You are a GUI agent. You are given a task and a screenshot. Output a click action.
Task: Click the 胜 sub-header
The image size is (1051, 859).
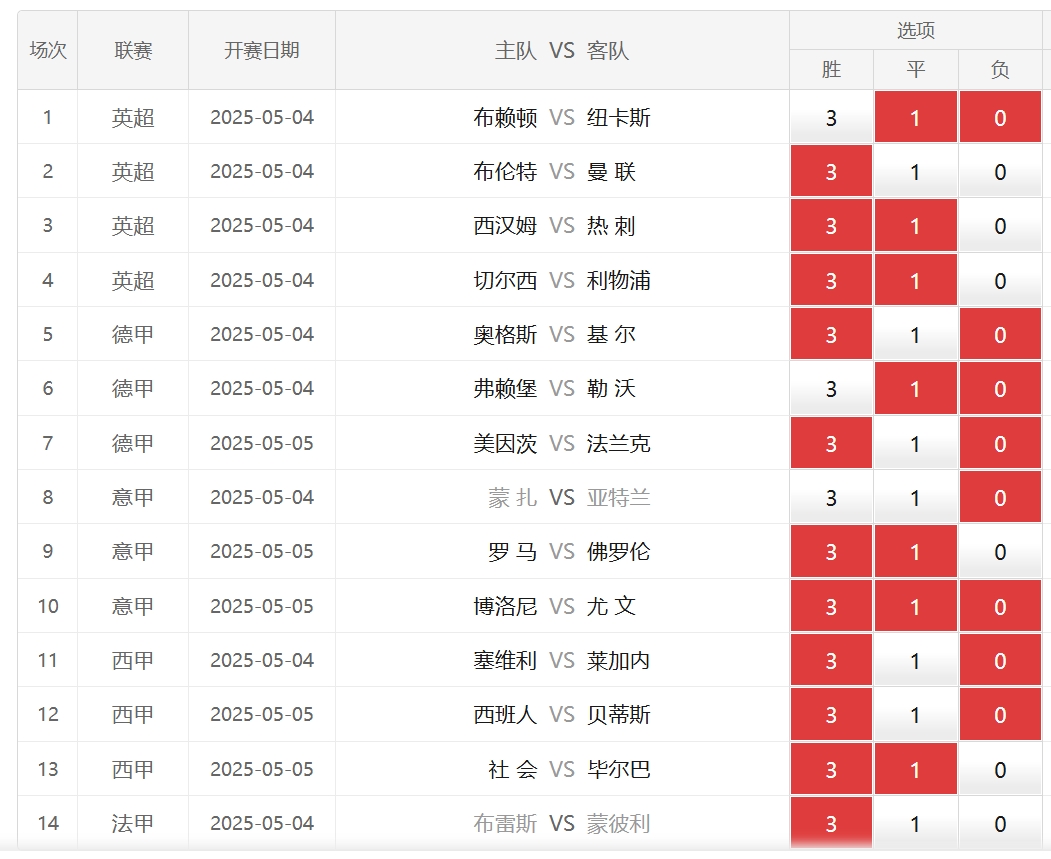pyautogui.click(x=831, y=69)
